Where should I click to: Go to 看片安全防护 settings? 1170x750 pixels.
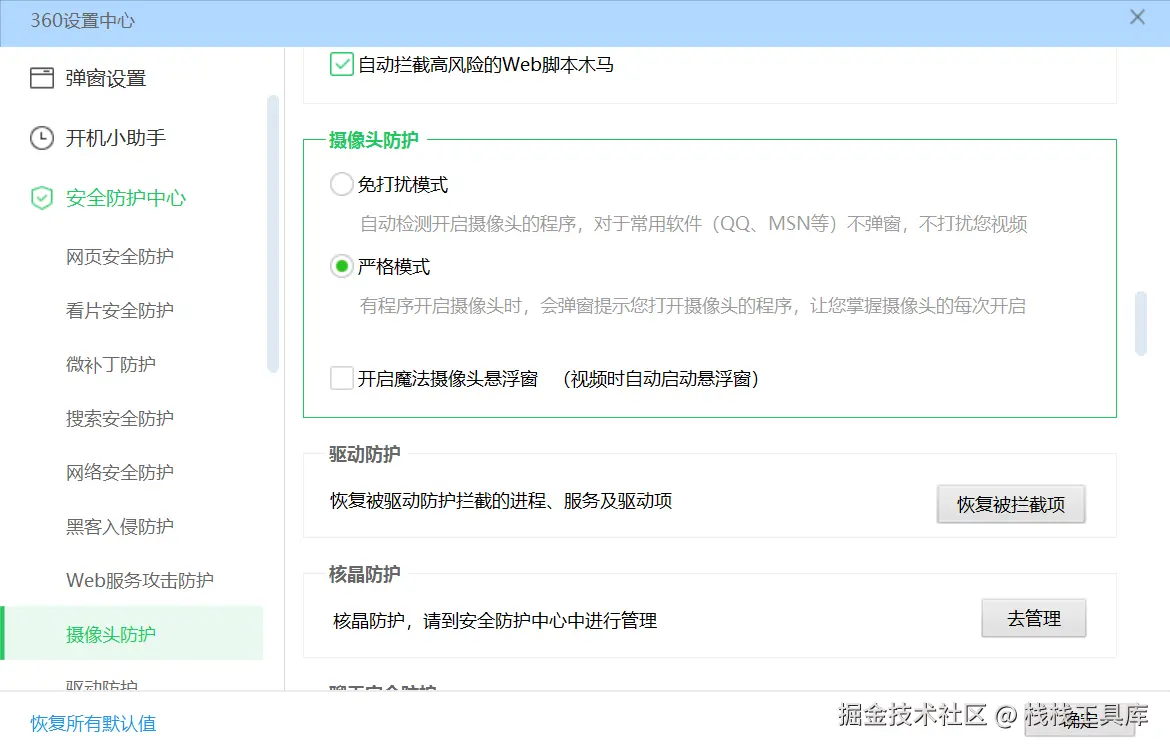[x=120, y=310]
